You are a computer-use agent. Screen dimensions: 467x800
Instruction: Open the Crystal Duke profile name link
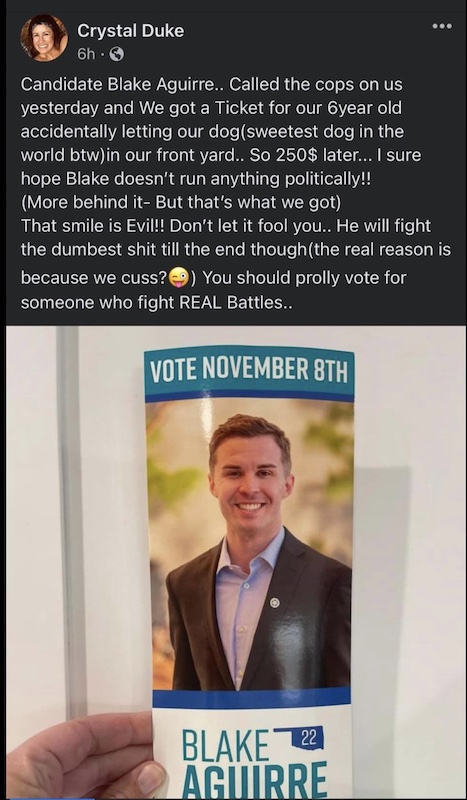[131, 31]
